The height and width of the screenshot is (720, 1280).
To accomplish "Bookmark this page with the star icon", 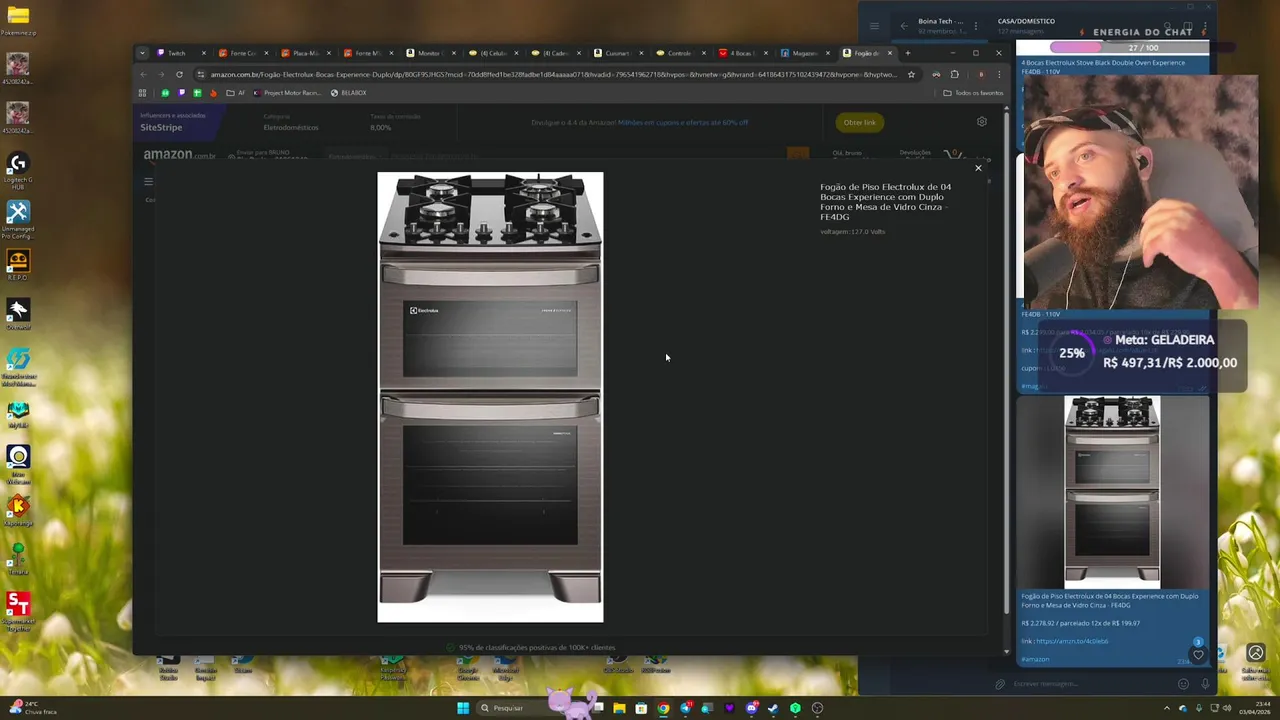I will point(911,74).
